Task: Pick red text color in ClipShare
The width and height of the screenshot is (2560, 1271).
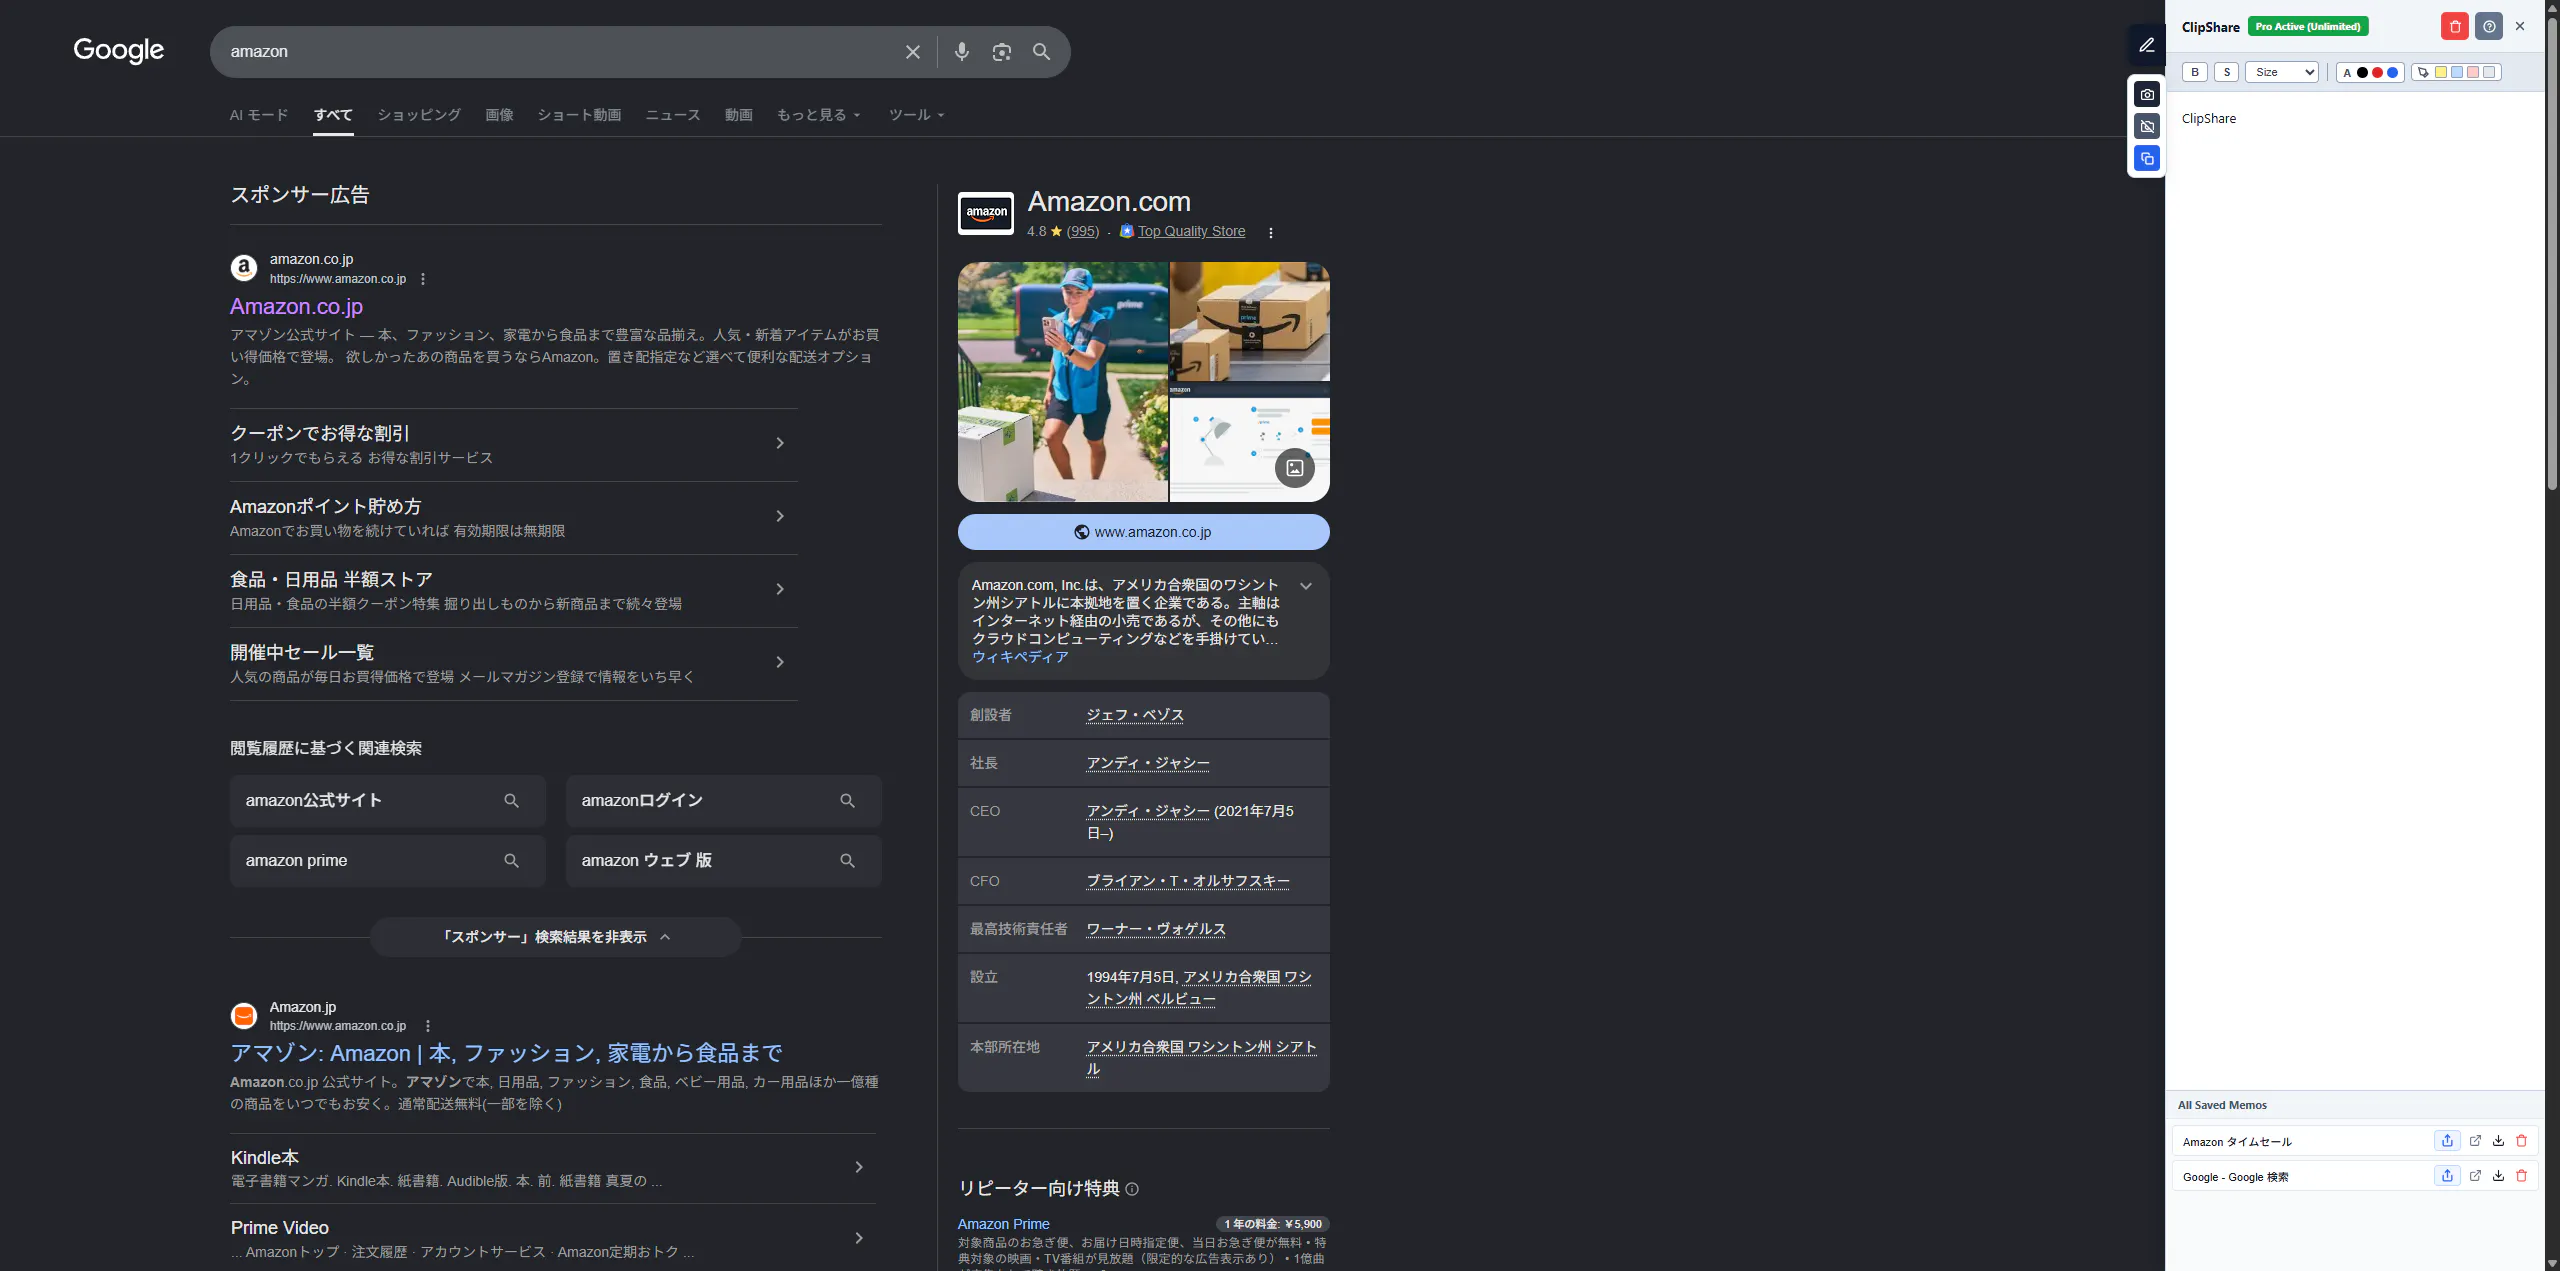Action: tap(2377, 72)
